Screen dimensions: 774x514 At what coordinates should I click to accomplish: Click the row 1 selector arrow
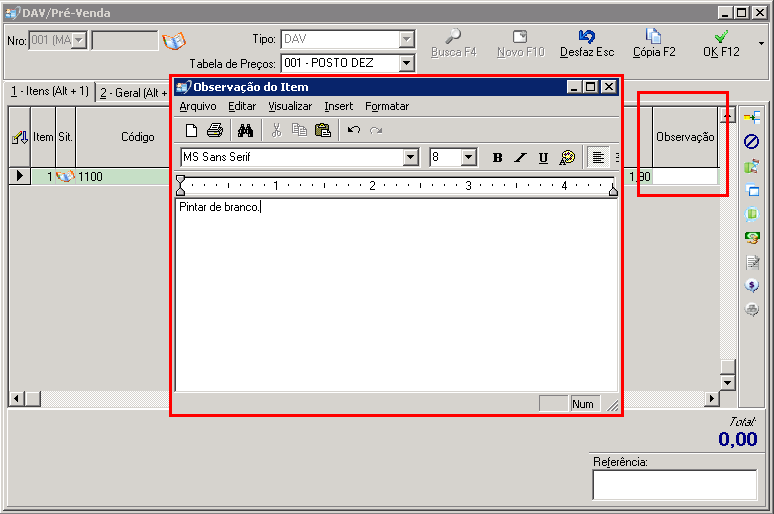20,176
